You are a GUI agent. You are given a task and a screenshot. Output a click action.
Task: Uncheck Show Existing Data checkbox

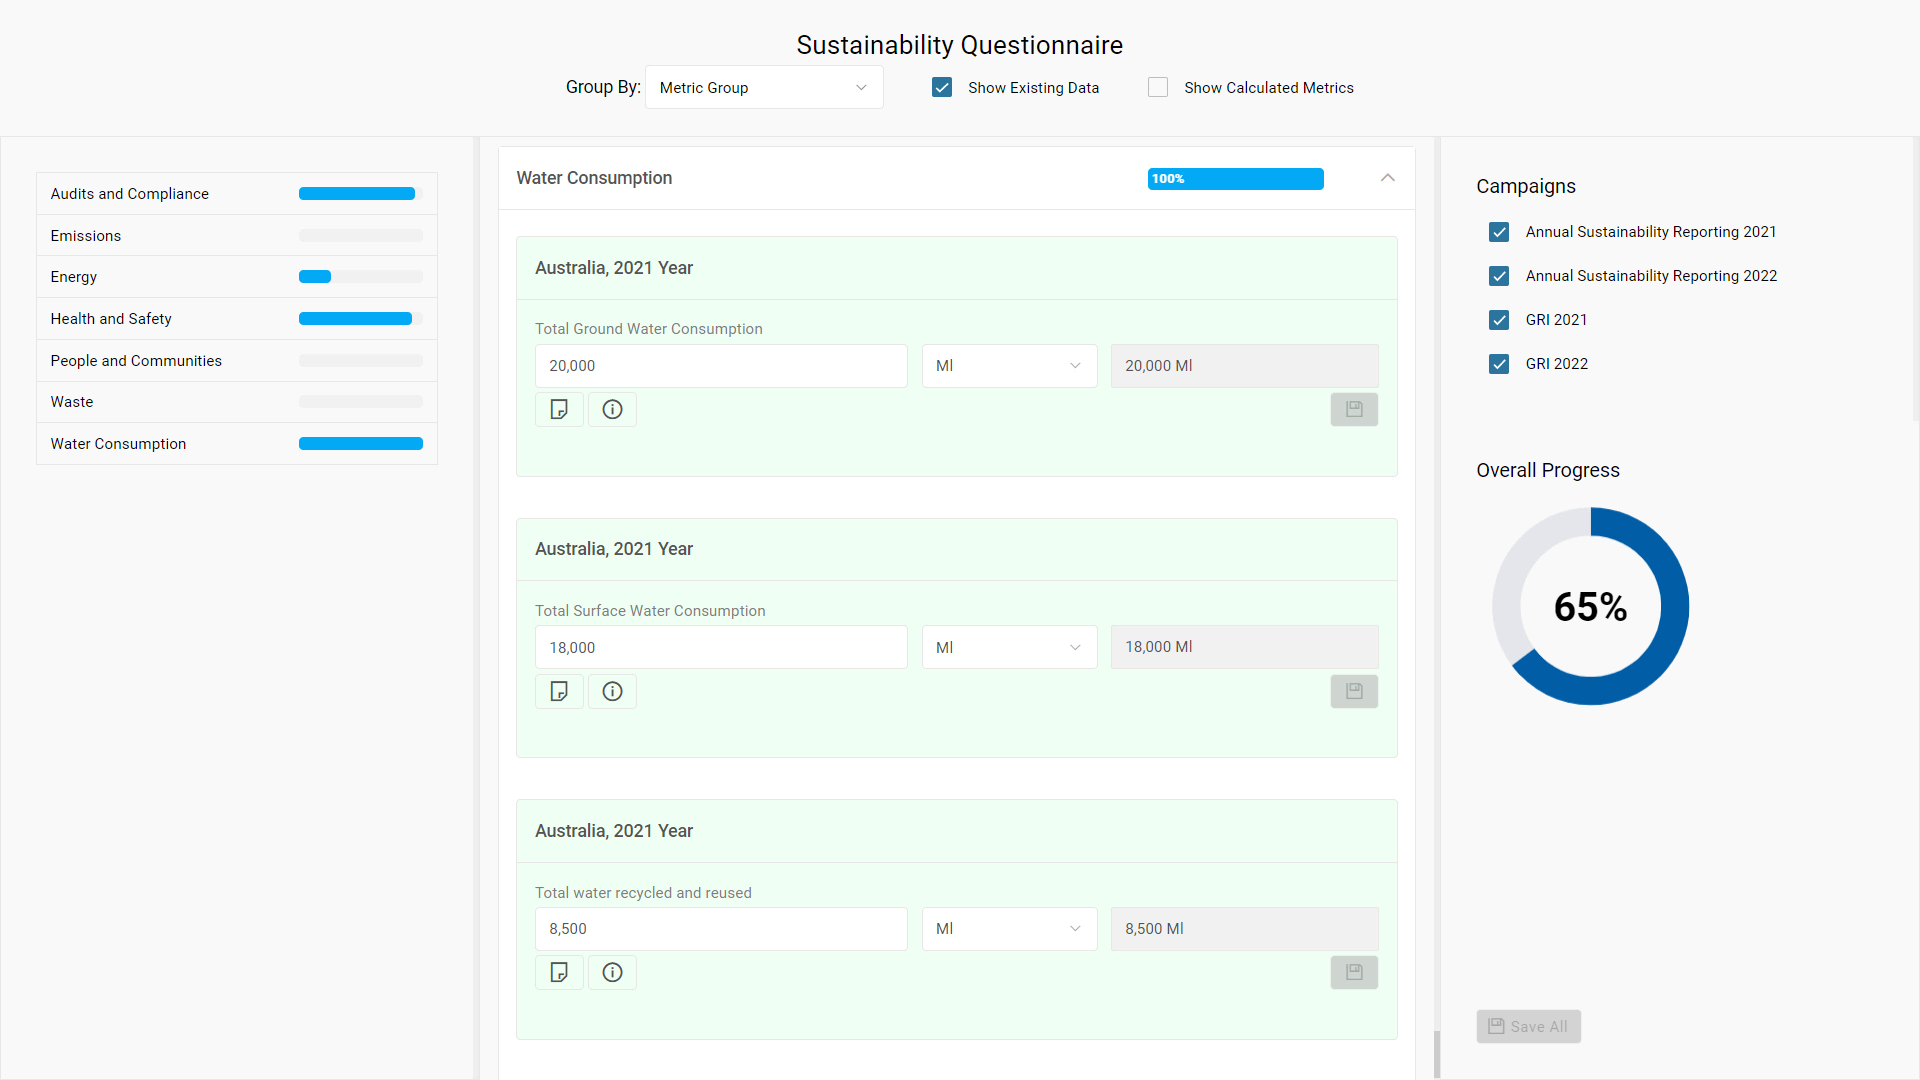point(942,88)
